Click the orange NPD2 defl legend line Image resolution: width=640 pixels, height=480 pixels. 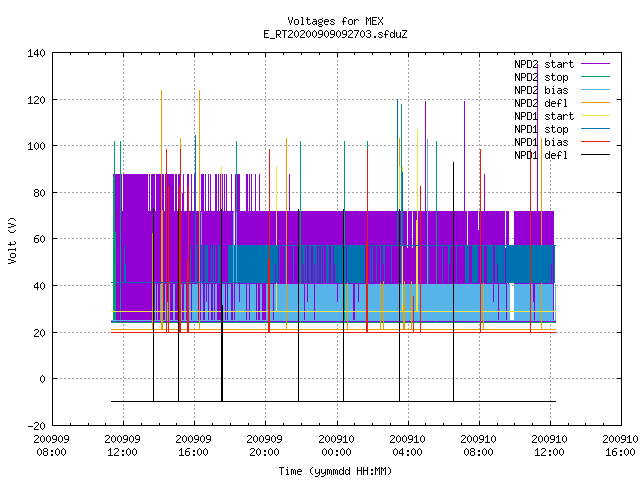[x=595, y=103]
